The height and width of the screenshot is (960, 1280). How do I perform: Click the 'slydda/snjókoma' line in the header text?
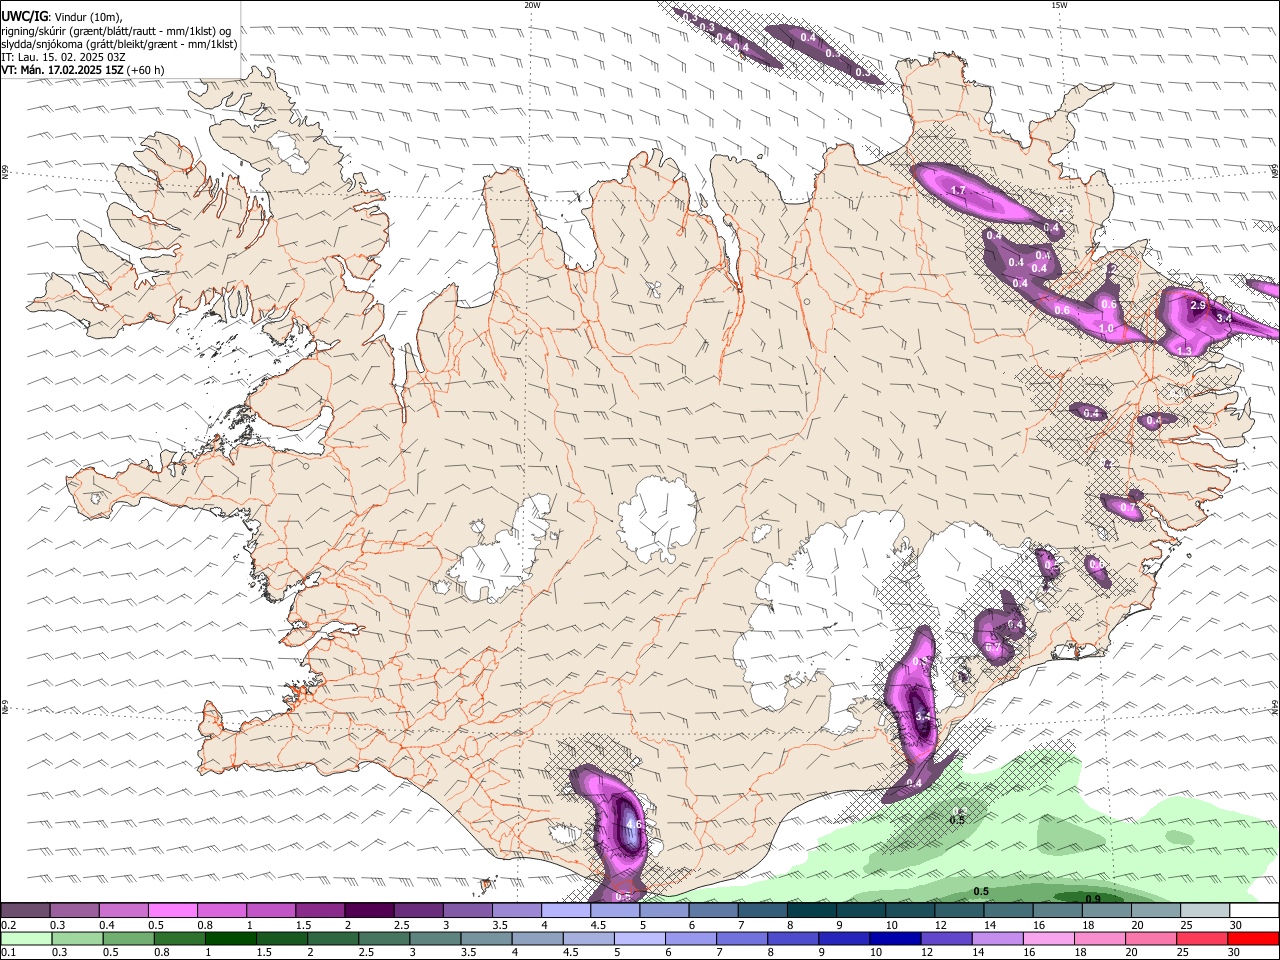point(119,44)
